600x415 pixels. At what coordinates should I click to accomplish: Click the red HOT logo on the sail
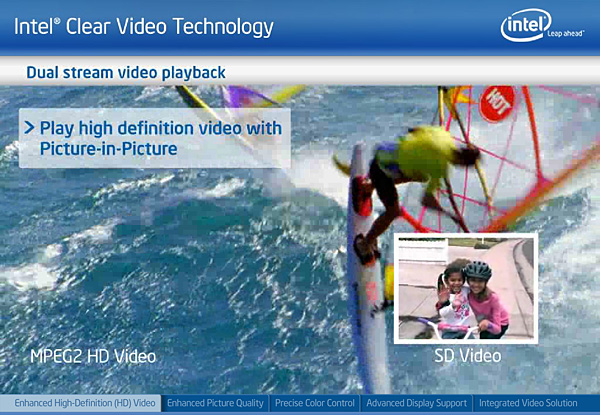(497, 103)
